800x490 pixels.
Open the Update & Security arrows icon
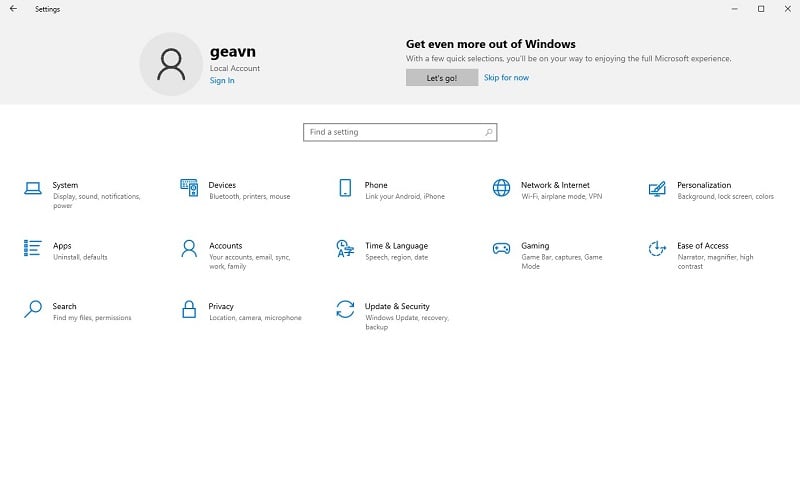(345, 309)
